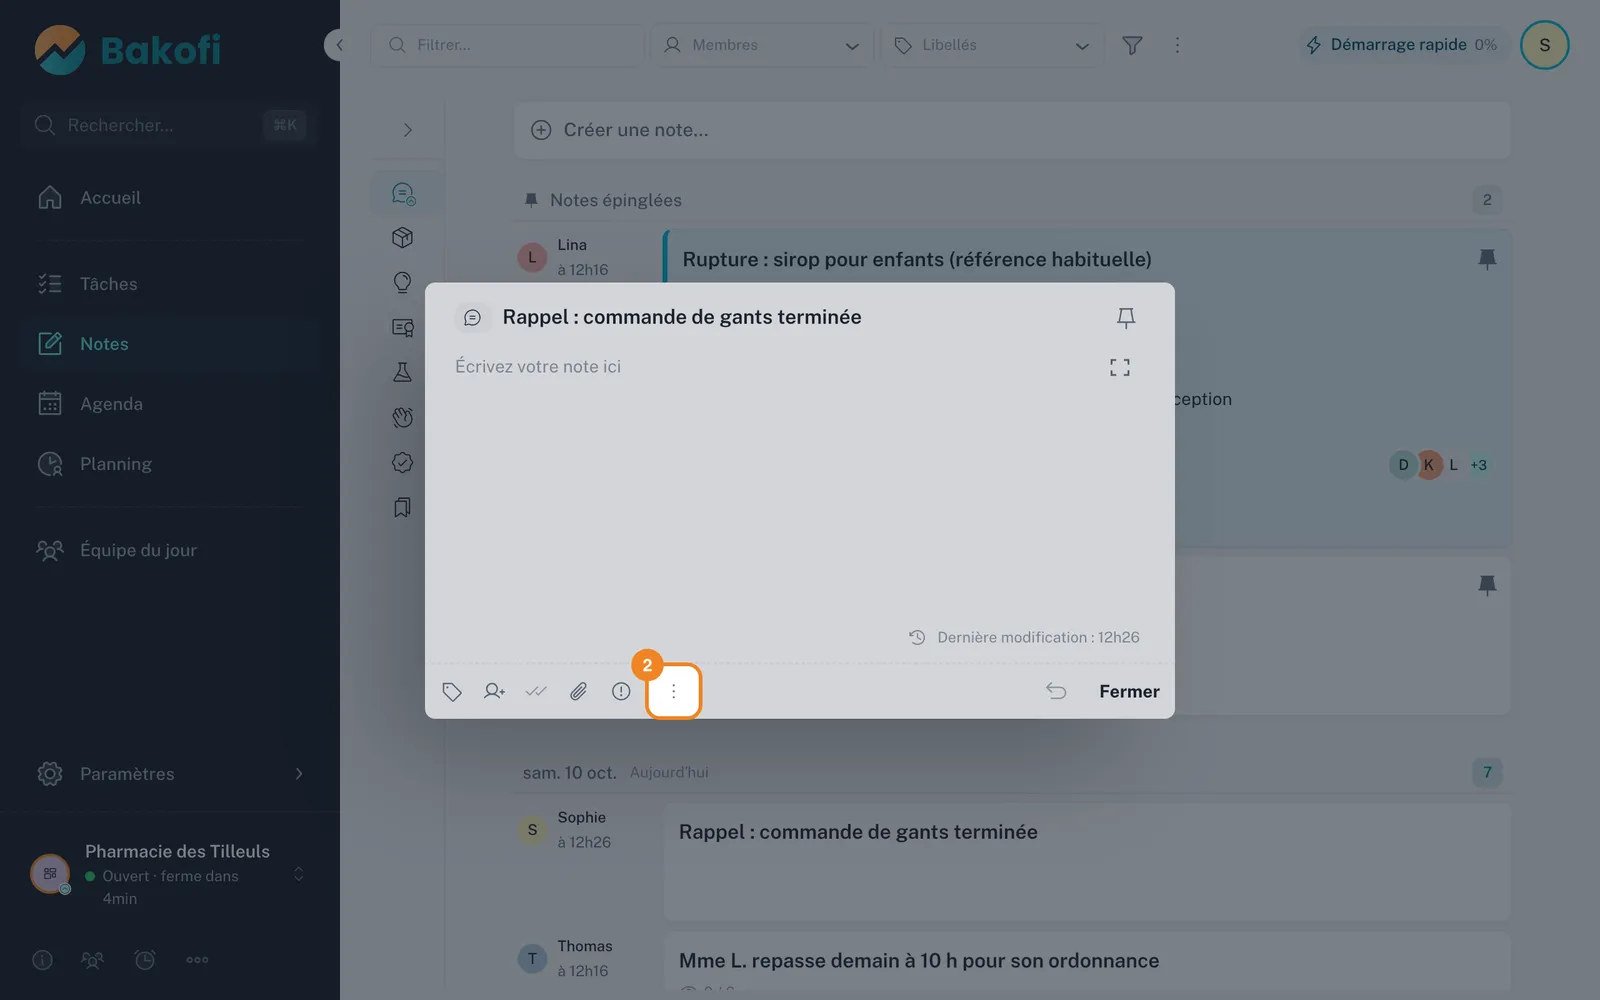This screenshot has width=1600, height=1000.
Task: Click the Filtrer input field
Action: [508, 45]
